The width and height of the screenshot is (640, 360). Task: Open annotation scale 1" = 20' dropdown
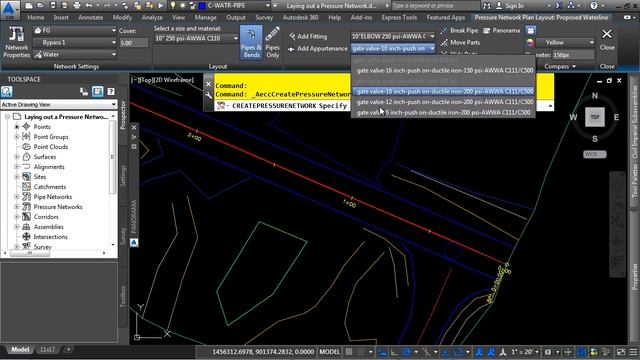pos(524,352)
